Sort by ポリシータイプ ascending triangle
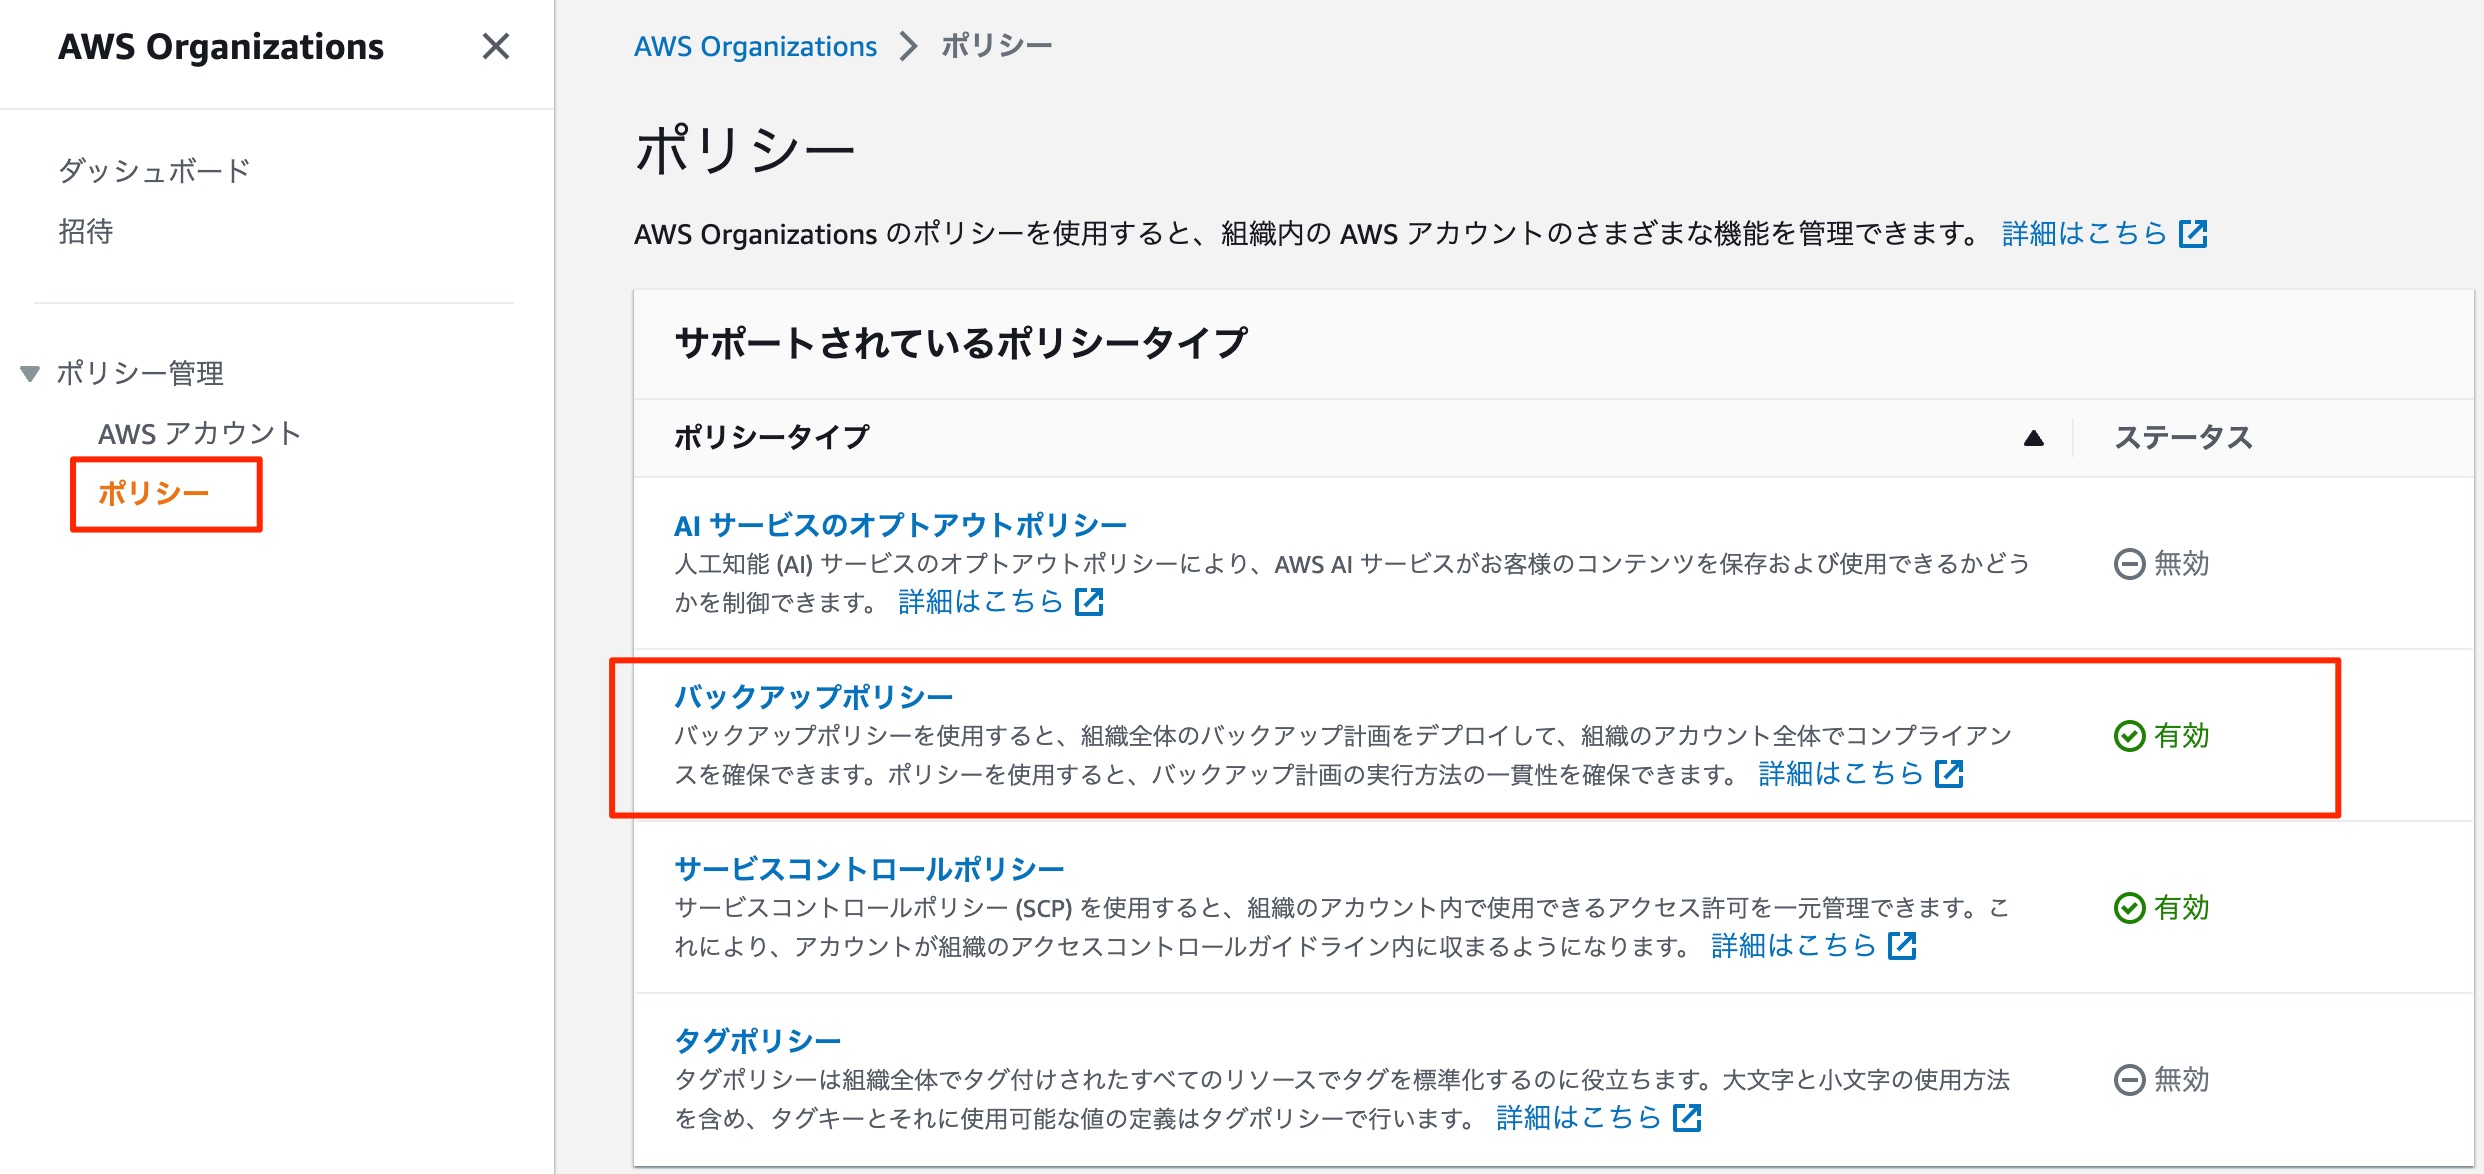Image resolution: width=2484 pixels, height=1174 pixels. click(2033, 438)
